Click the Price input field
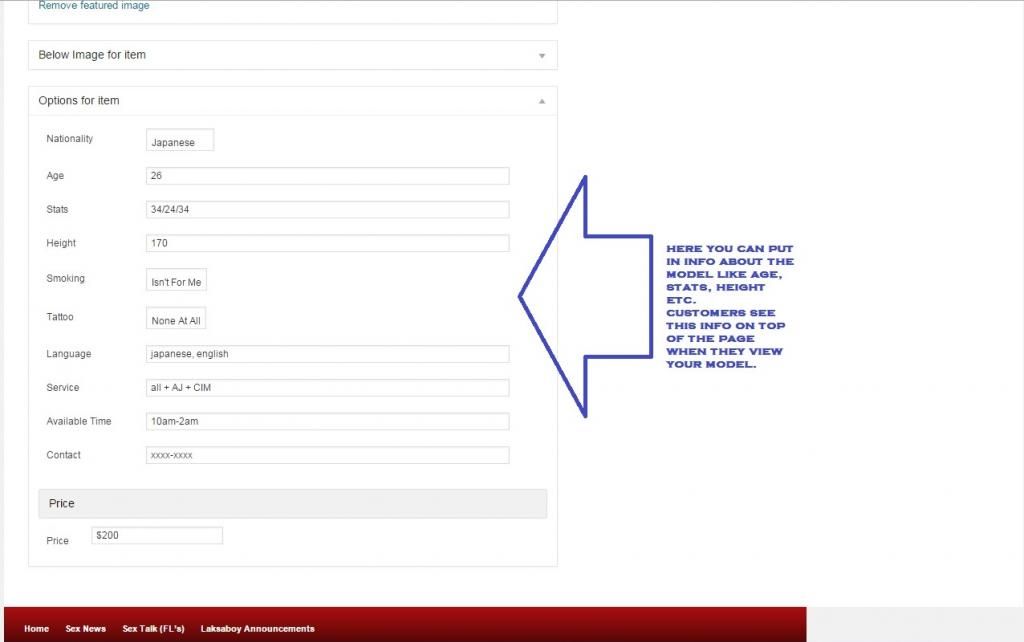Image resolution: width=1024 pixels, height=642 pixels. point(157,536)
